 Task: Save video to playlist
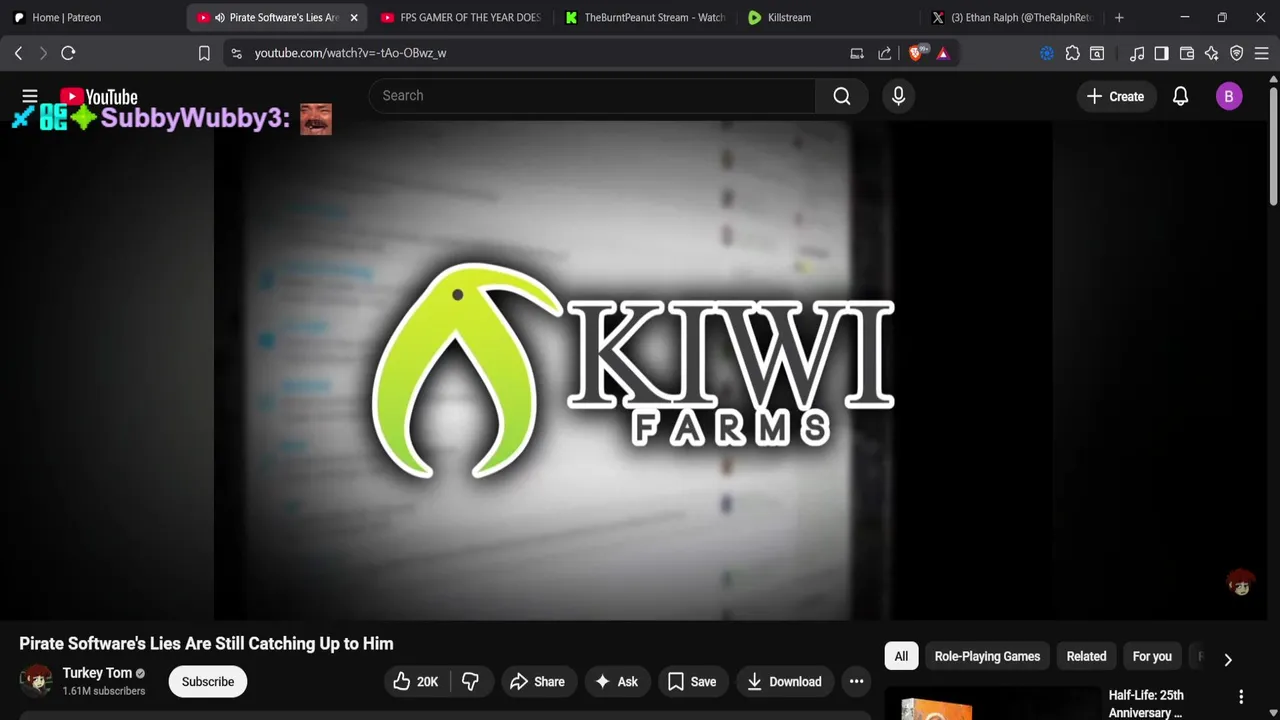[693, 681]
